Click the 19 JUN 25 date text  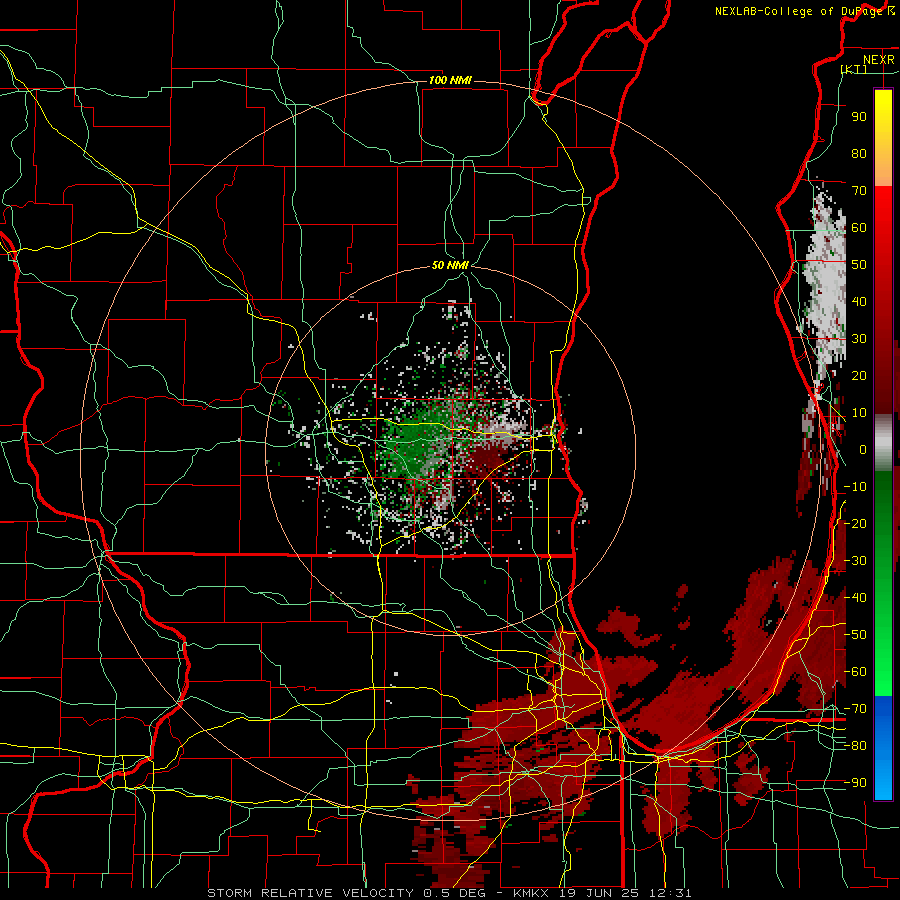pos(594,893)
